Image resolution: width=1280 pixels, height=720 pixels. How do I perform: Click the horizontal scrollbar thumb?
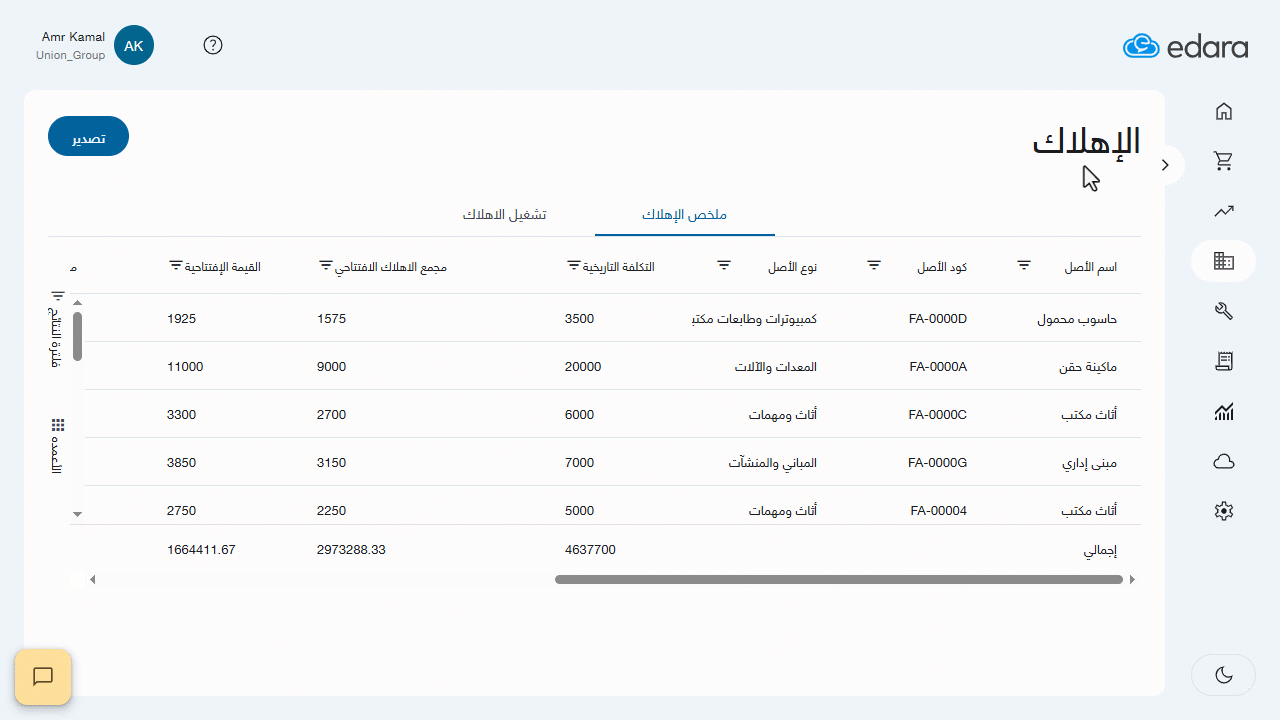pyautogui.click(x=839, y=579)
